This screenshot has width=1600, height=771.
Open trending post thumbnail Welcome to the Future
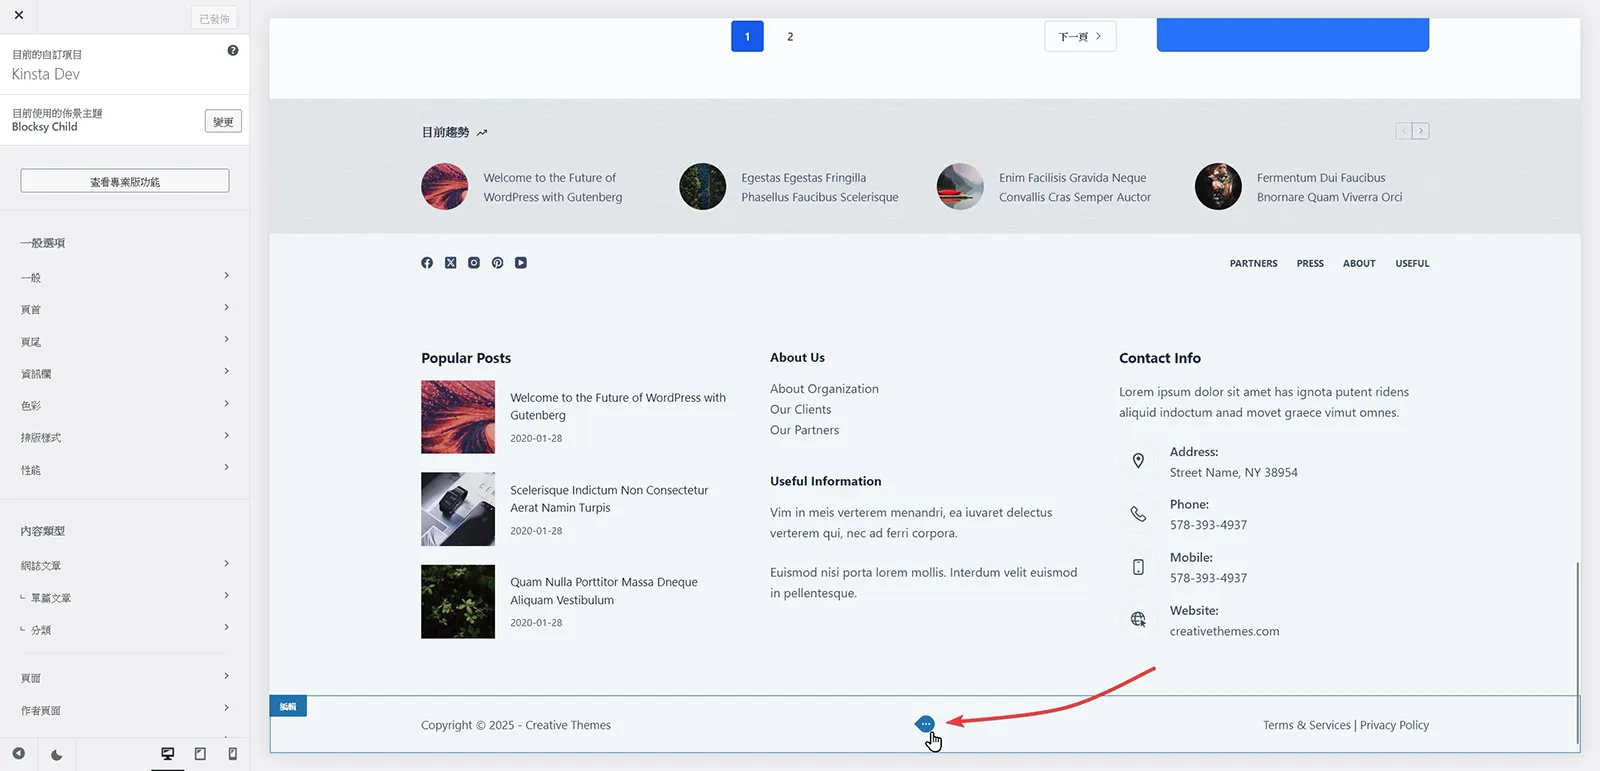(x=445, y=186)
